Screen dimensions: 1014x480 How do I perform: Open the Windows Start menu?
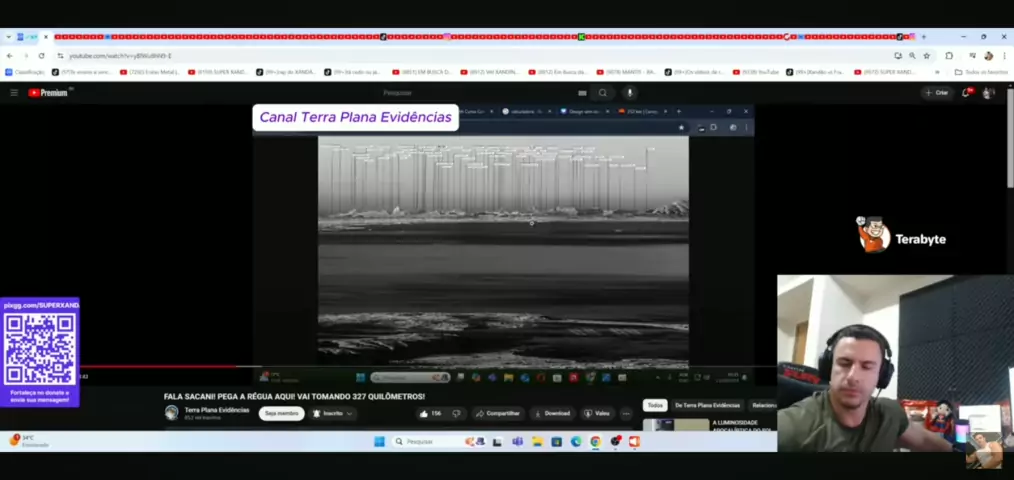(x=379, y=441)
